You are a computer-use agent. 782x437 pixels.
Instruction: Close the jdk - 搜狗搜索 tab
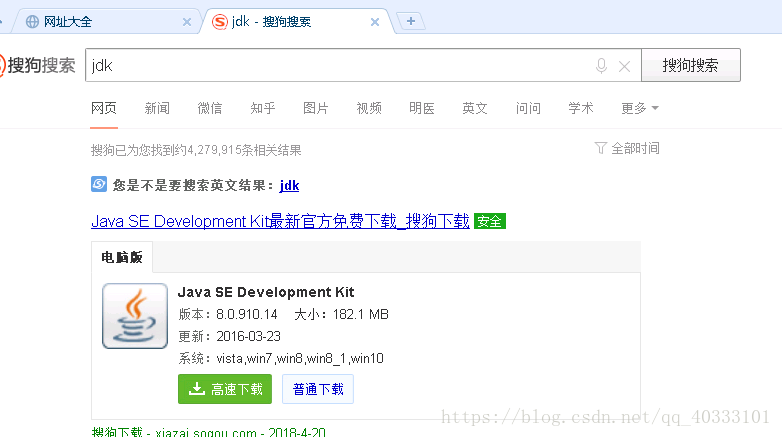pyautogui.click(x=375, y=22)
